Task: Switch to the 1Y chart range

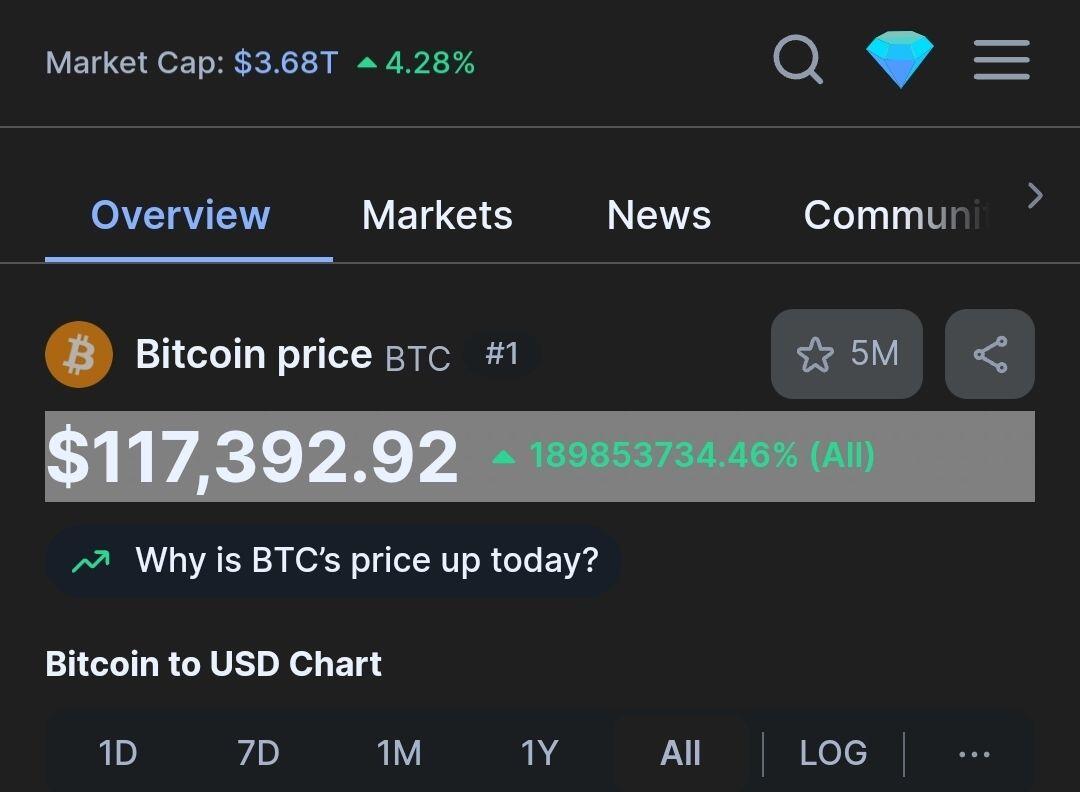Action: click(x=539, y=753)
